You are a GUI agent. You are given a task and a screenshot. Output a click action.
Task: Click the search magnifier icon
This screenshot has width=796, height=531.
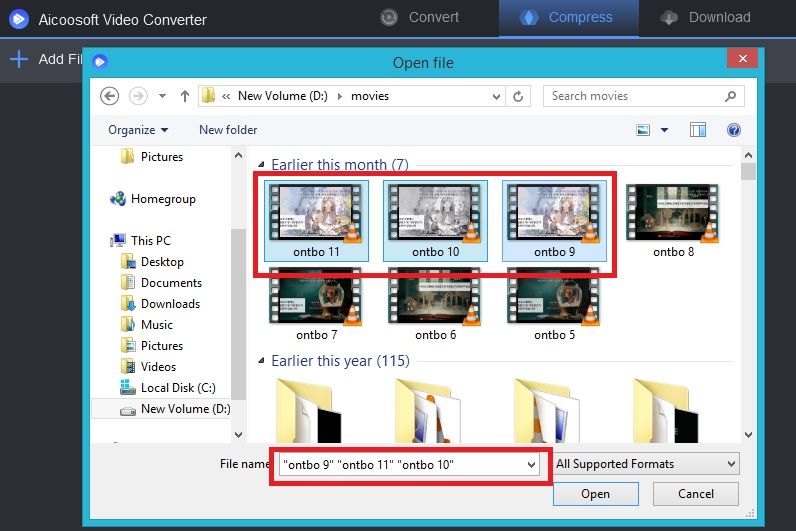coord(731,96)
